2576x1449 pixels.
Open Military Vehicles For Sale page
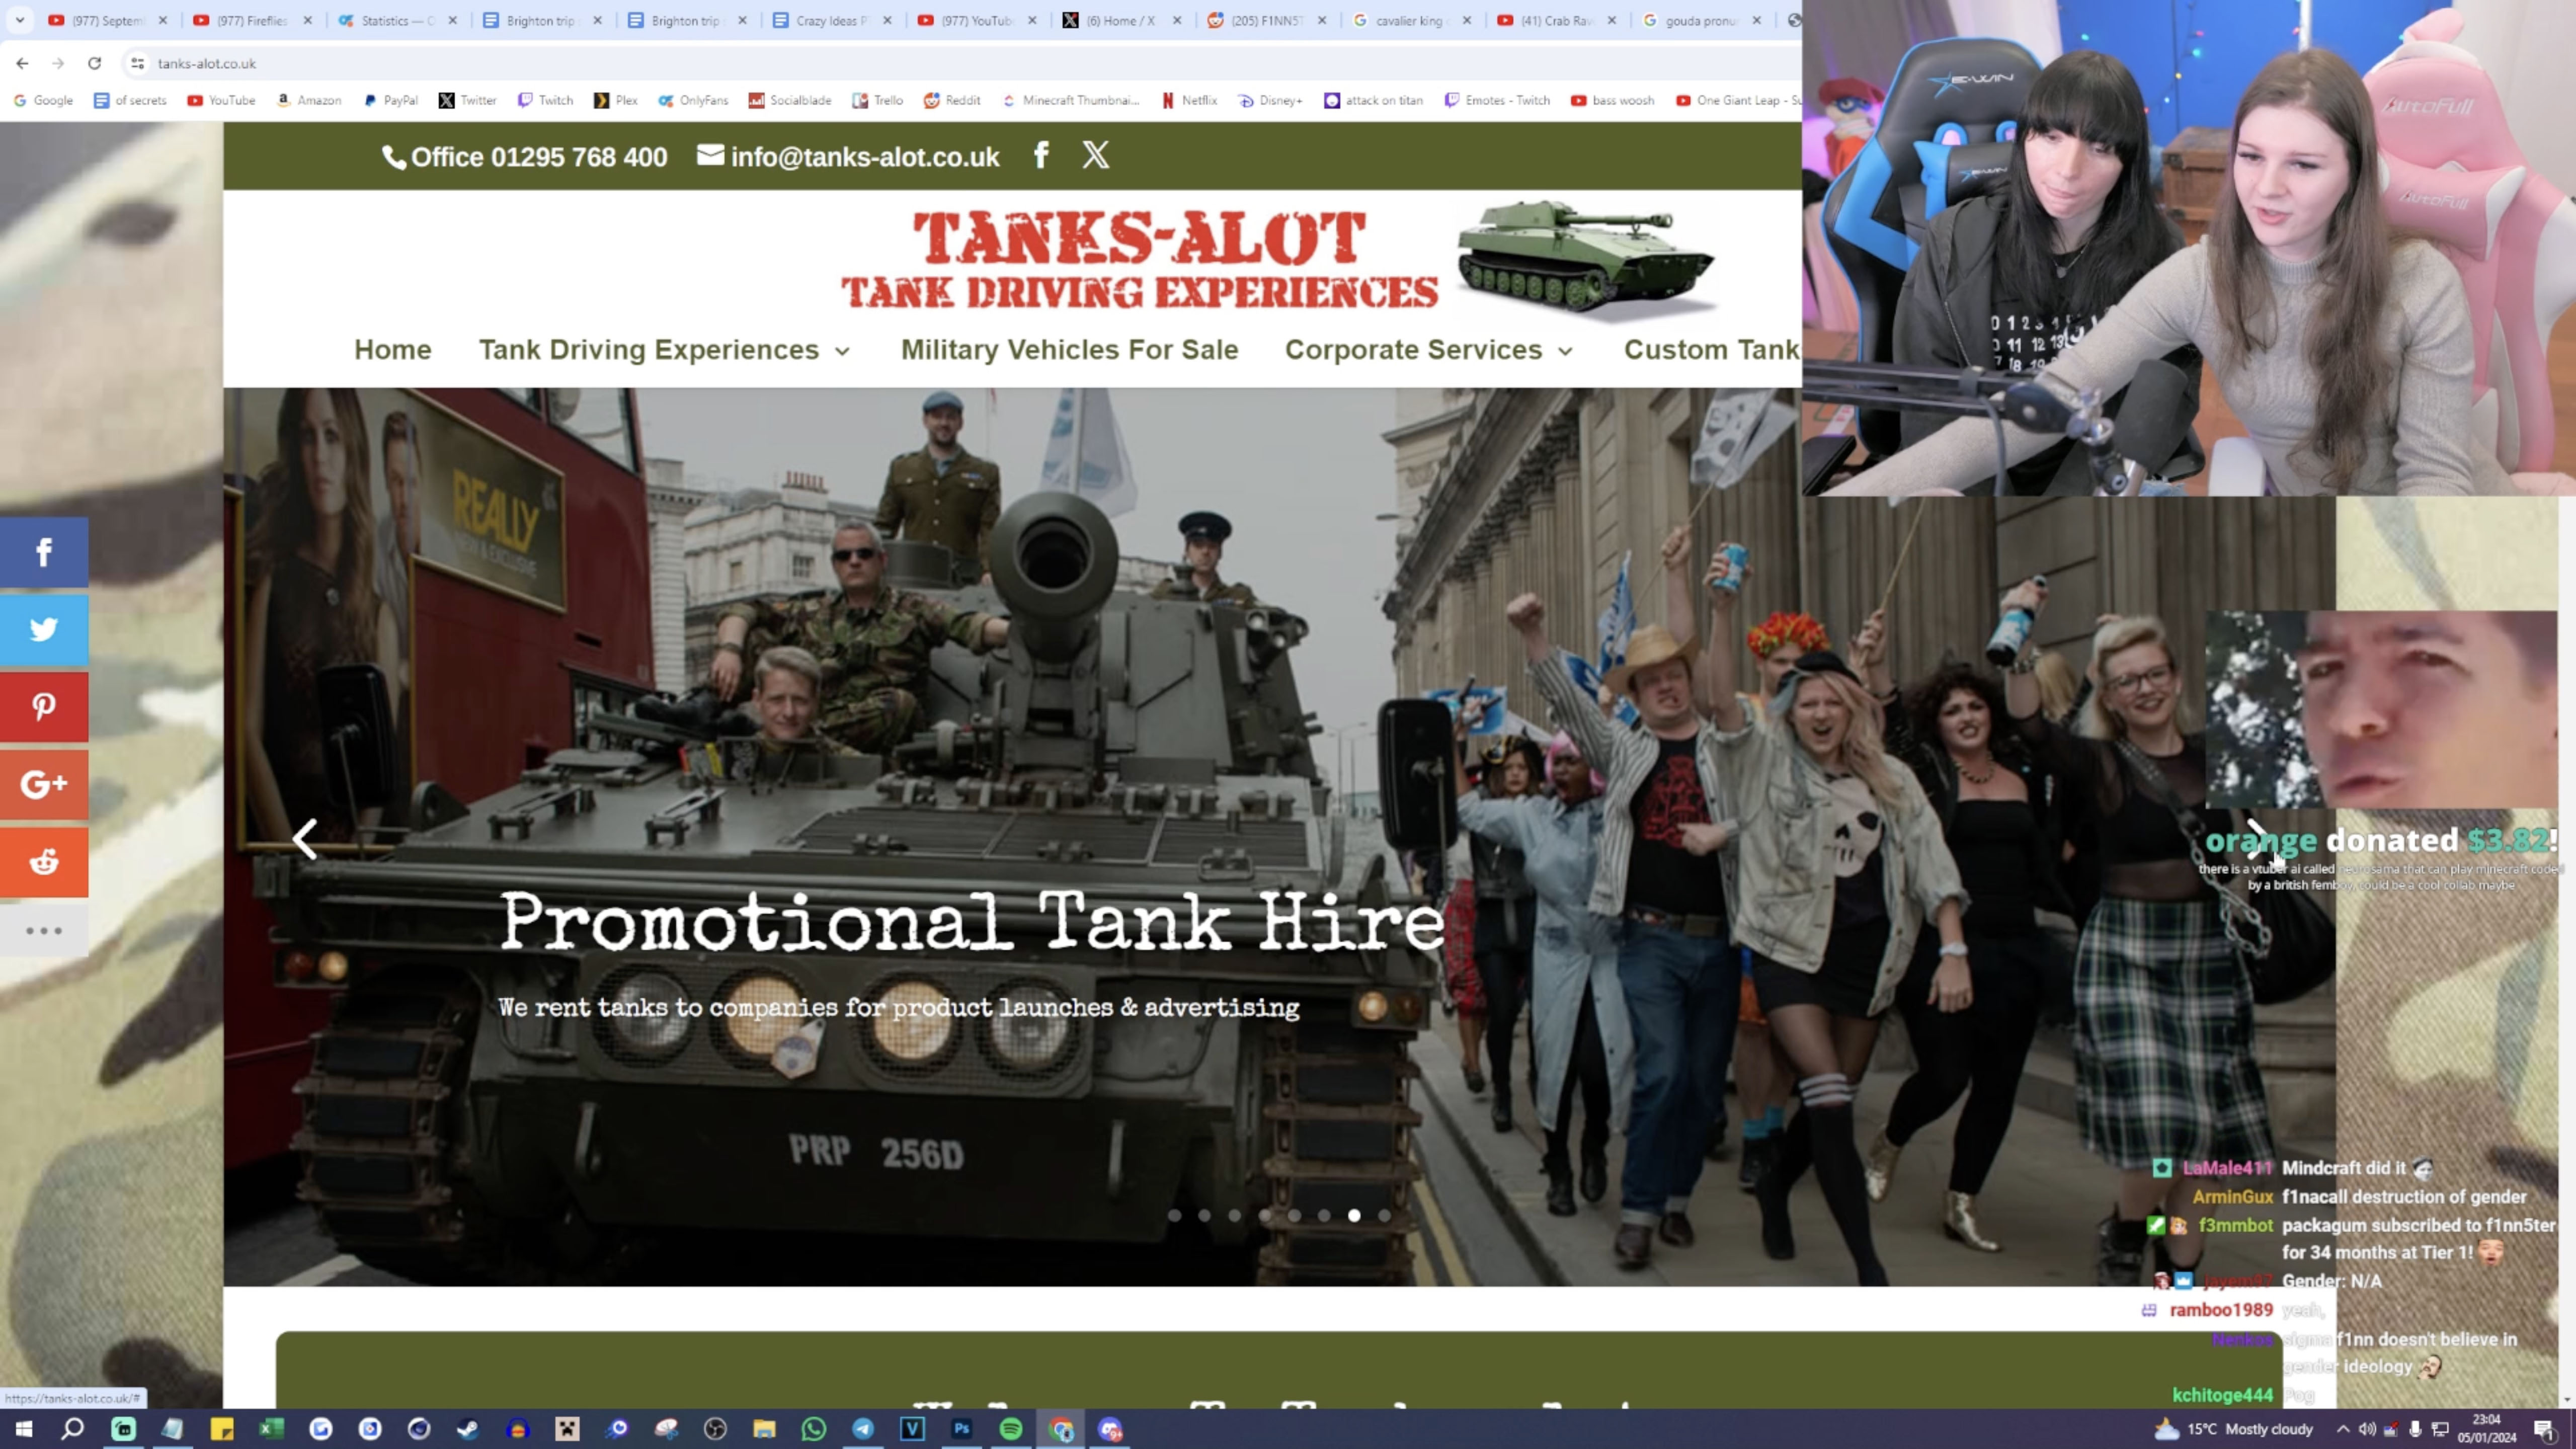coord(1069,349)
